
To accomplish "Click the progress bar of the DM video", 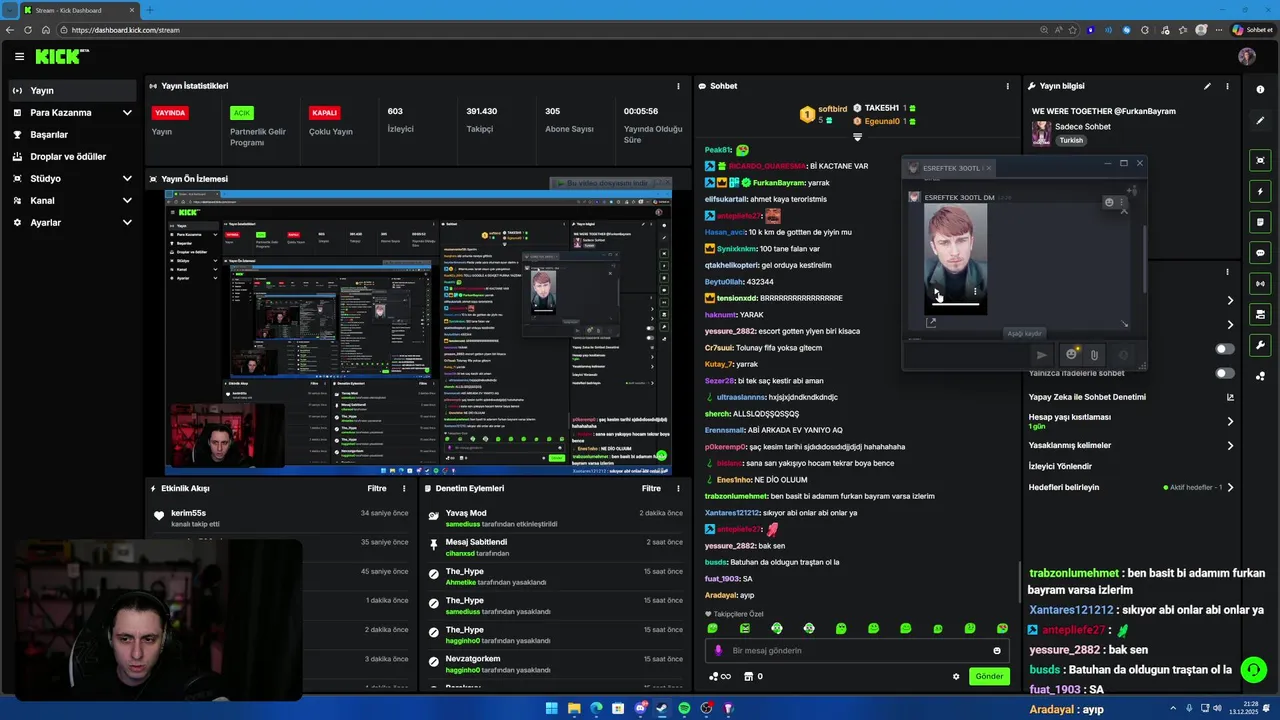I will tap(955, 304).
